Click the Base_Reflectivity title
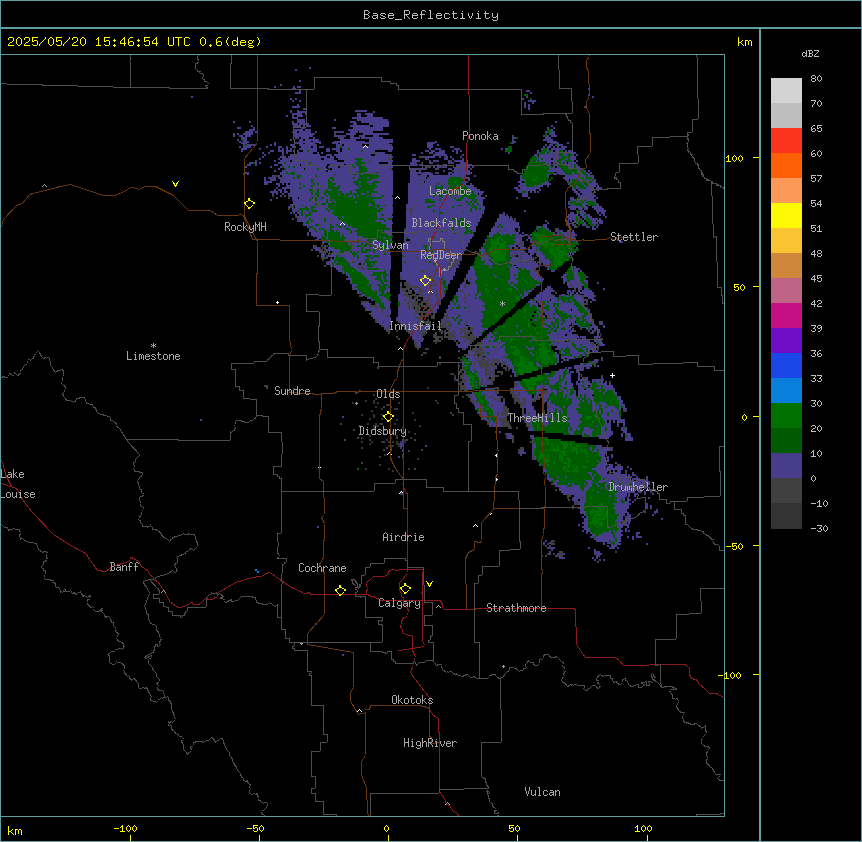The height and width of the screenshot is (842, 862). 431,15
